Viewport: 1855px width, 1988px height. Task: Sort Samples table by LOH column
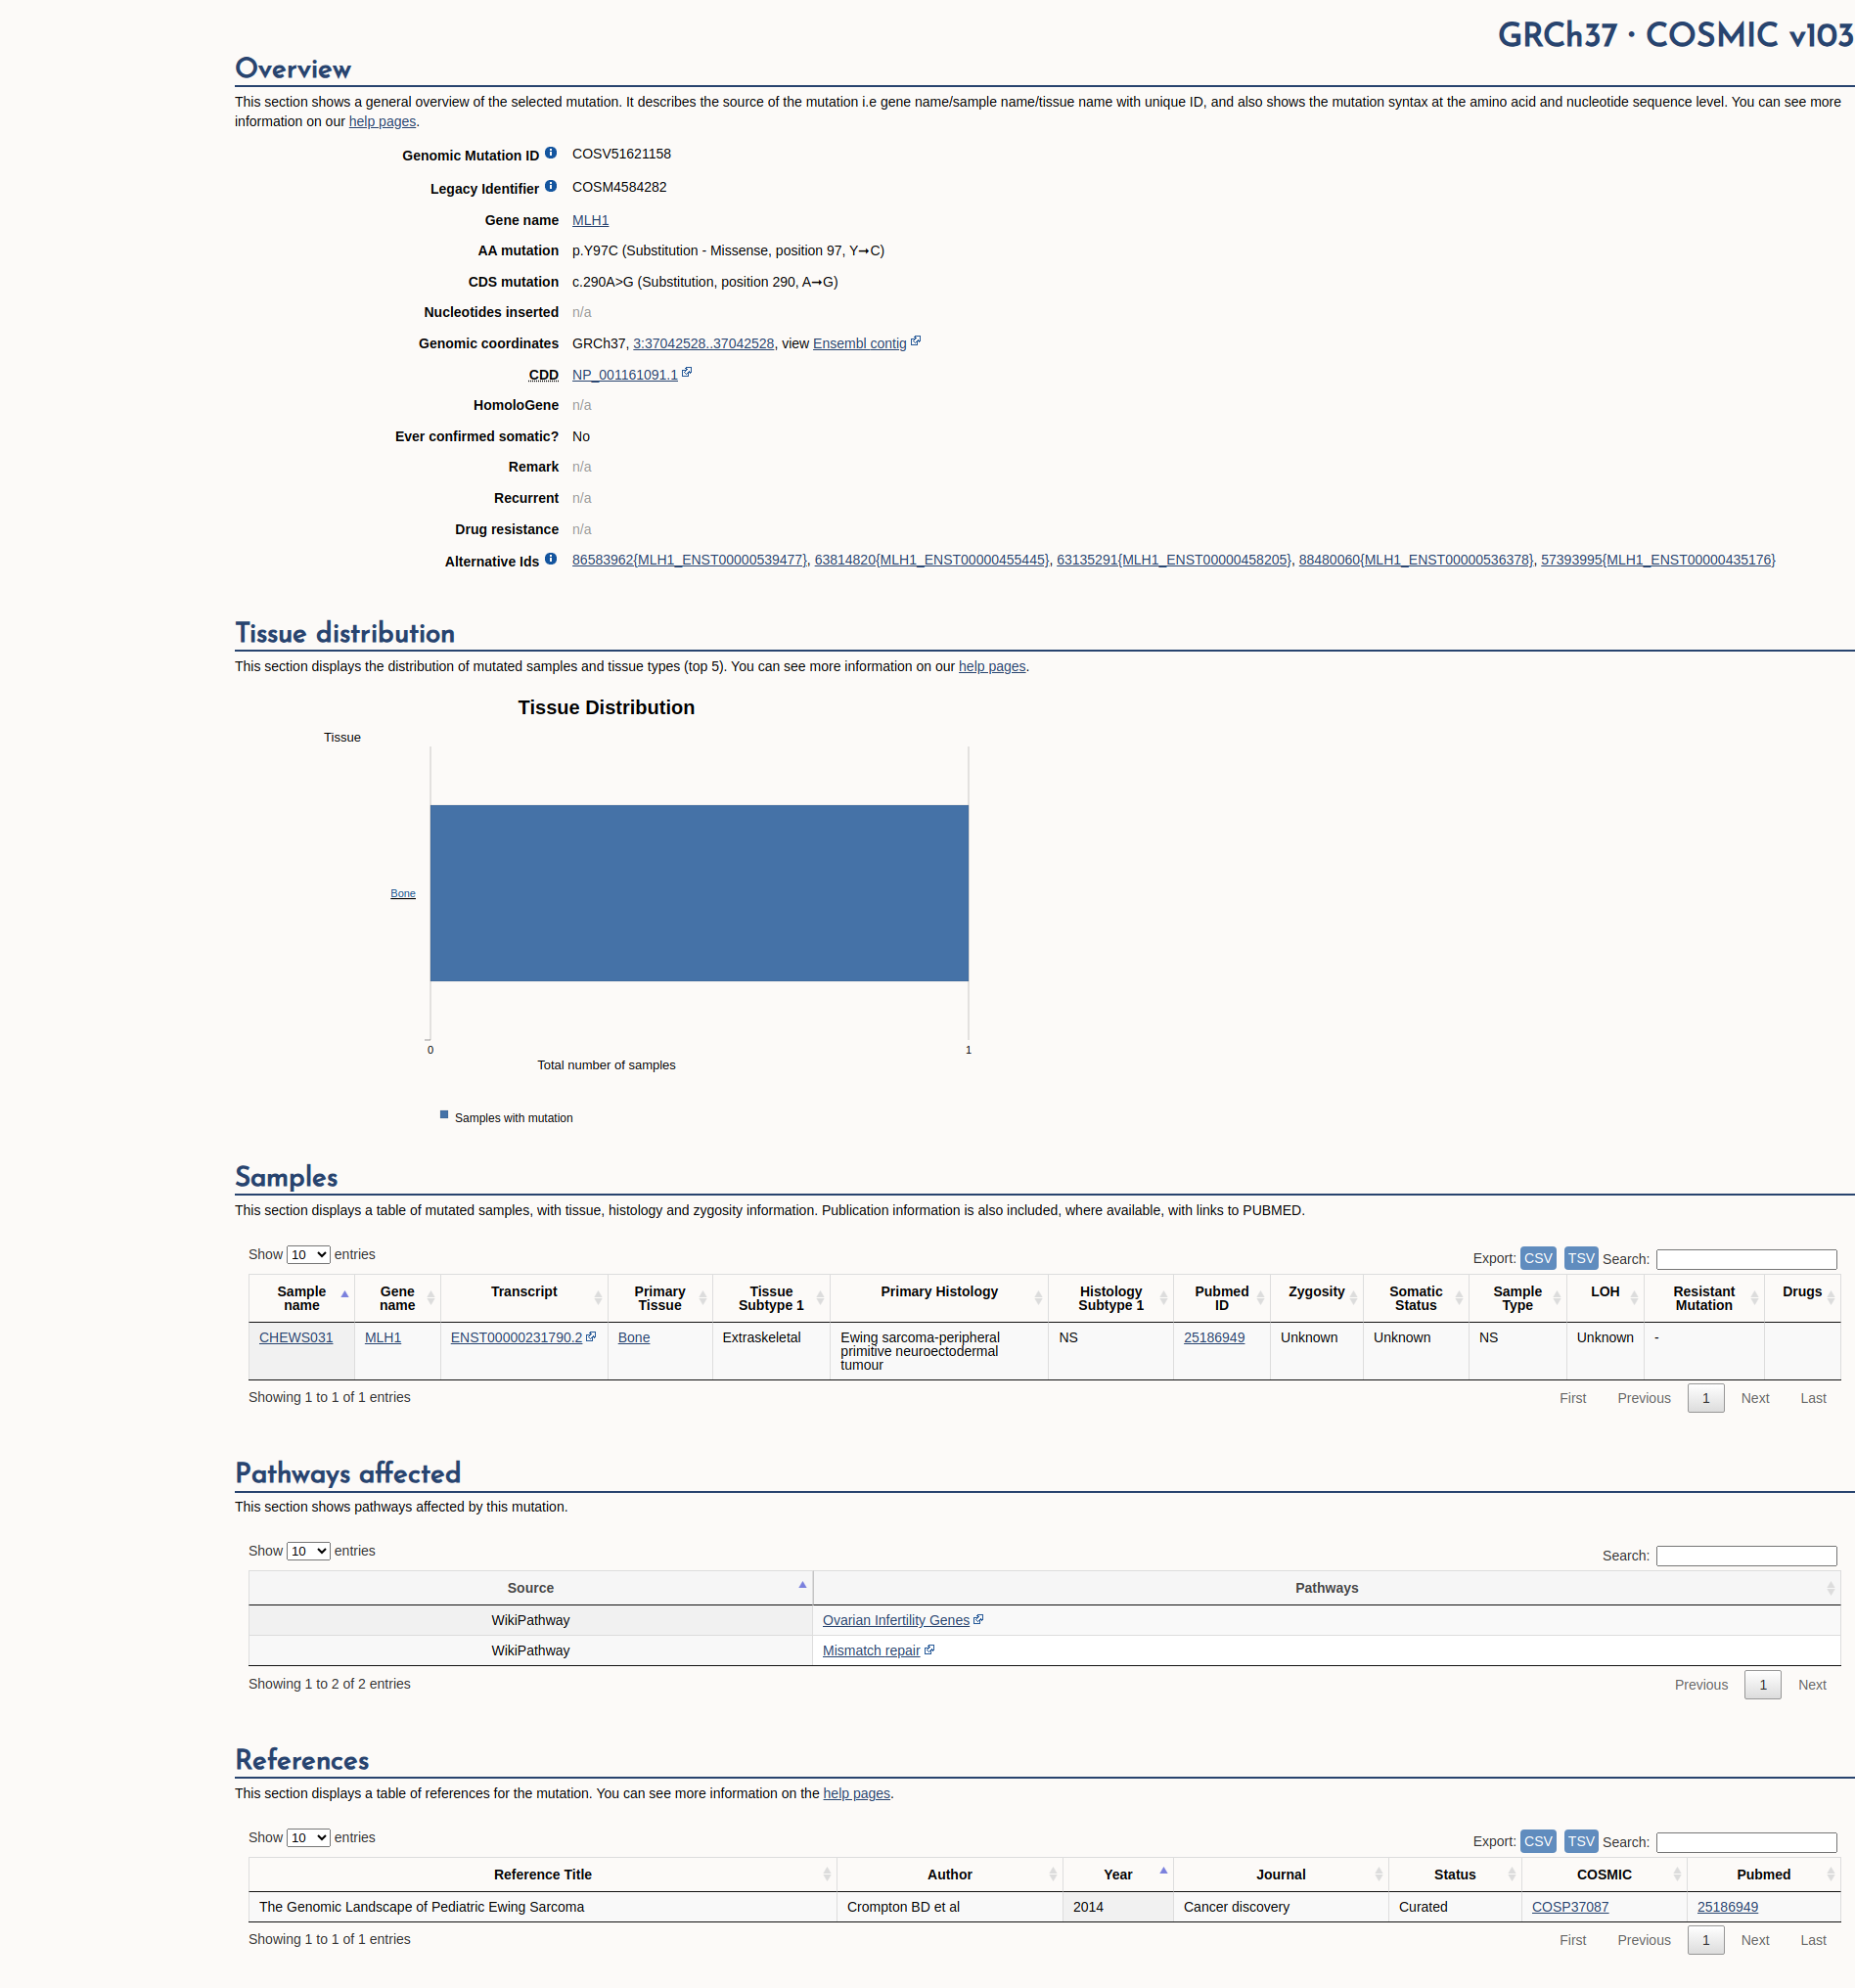coord(1605,1298)
